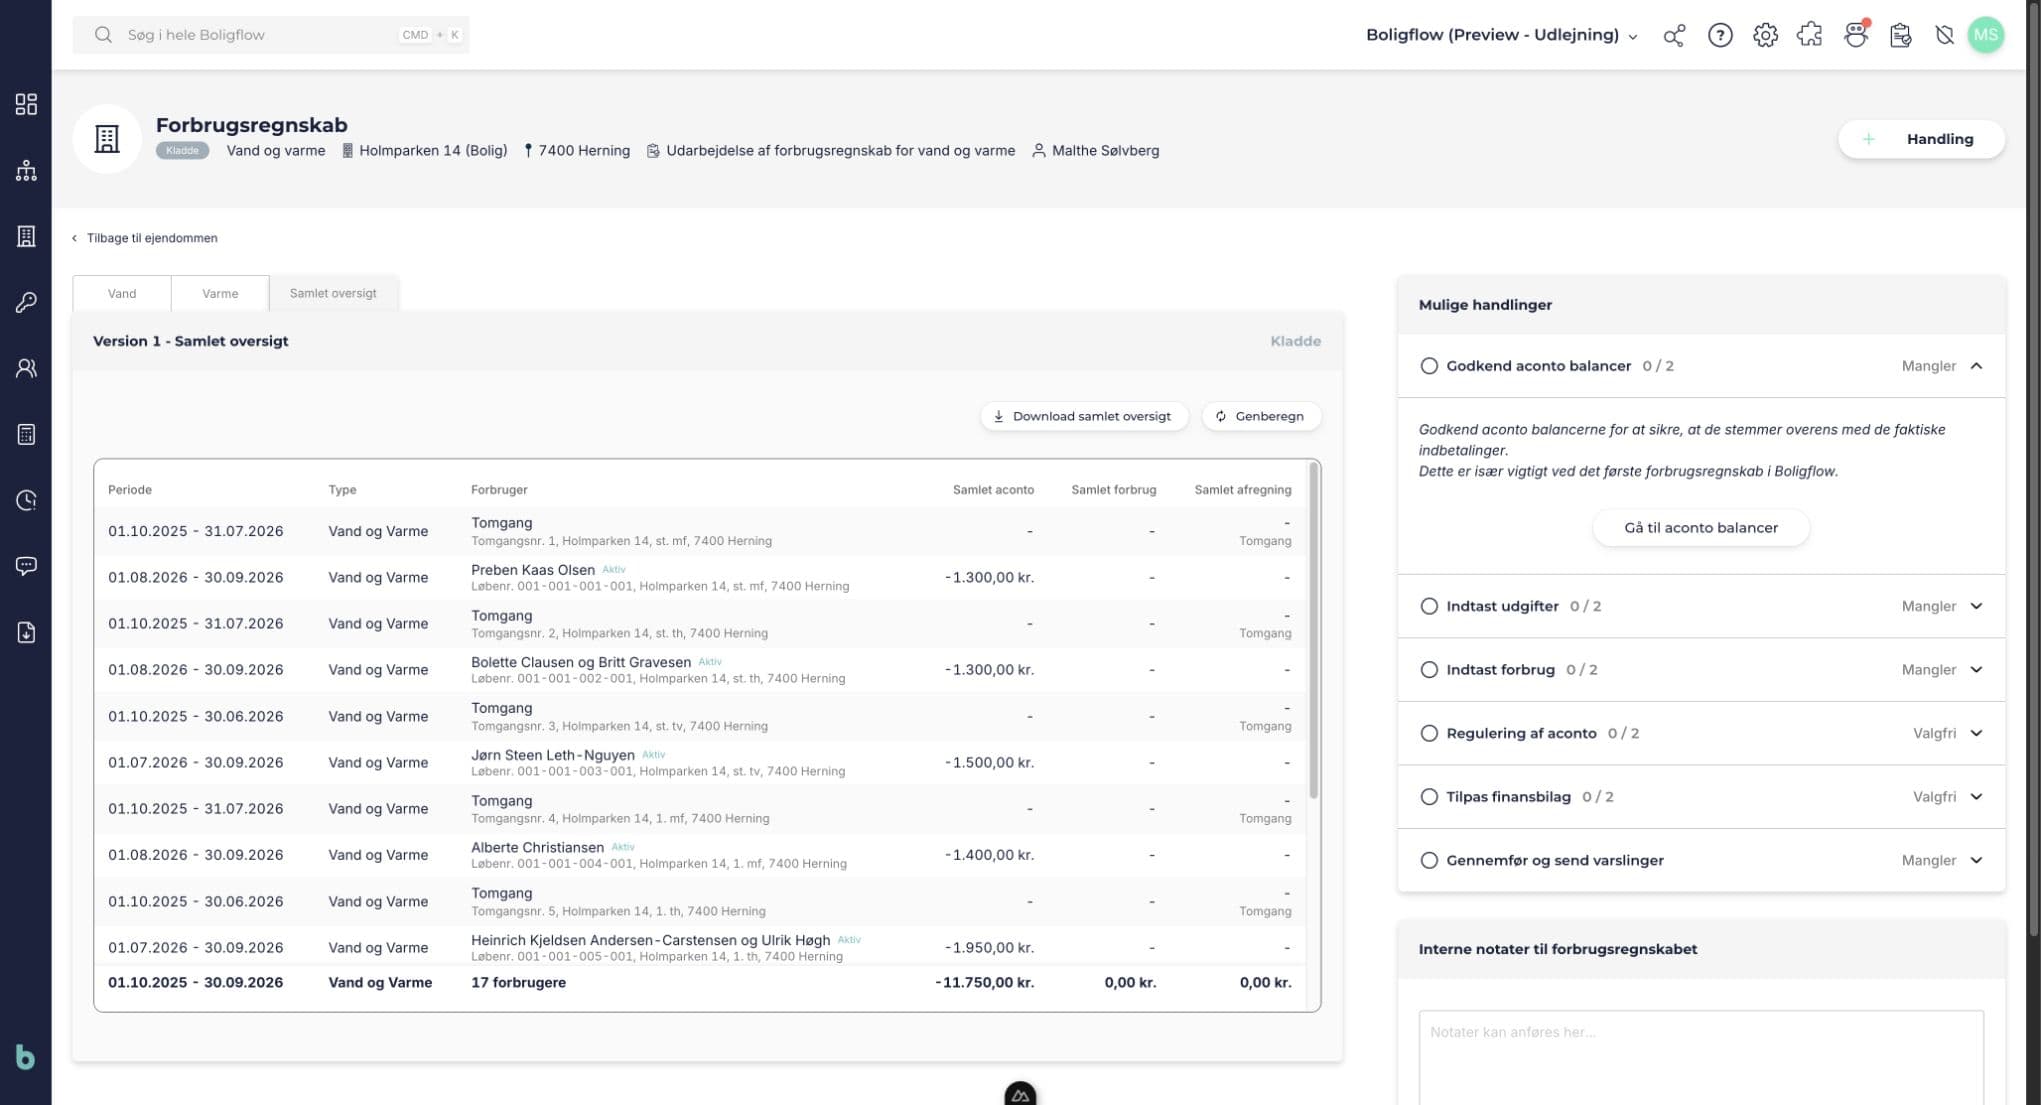Toggle the Regulering af aconto circle
The image size is (2041, 1105).
pos(1429,733)
